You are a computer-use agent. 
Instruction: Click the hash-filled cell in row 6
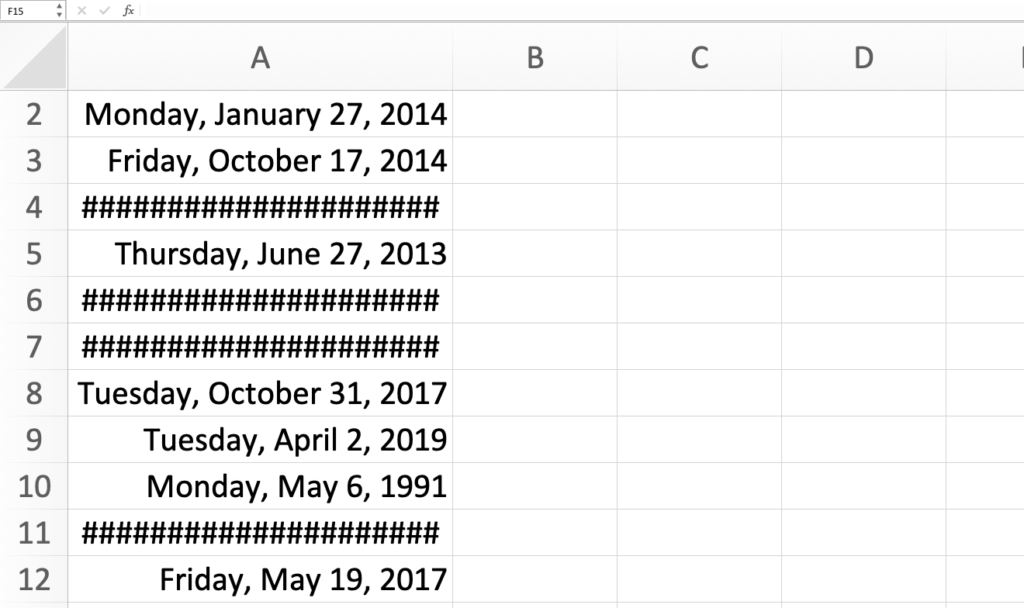pos(260,300)
